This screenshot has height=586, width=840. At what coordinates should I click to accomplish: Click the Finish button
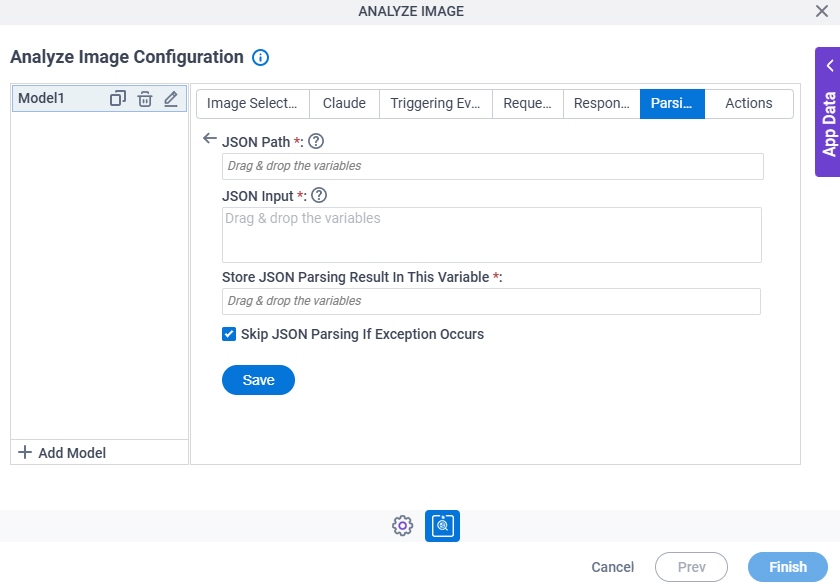point(788,567)
